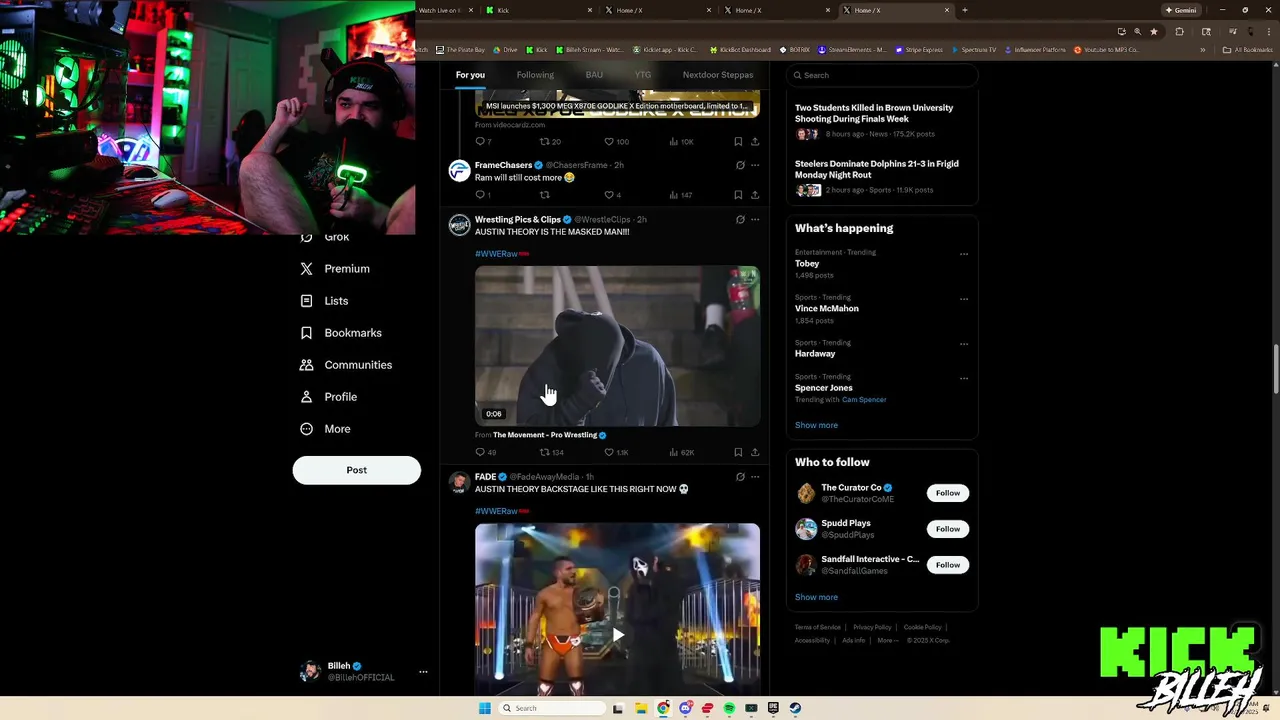The width and height of the screenshot is (1280, 720).
Task: View analytics showing 62K views
Action: click(681, 452)
